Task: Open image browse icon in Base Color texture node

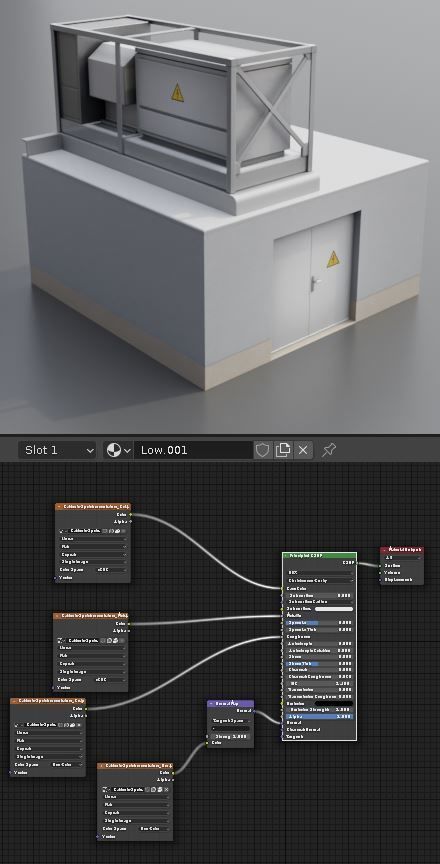Action: click(63, 531)
